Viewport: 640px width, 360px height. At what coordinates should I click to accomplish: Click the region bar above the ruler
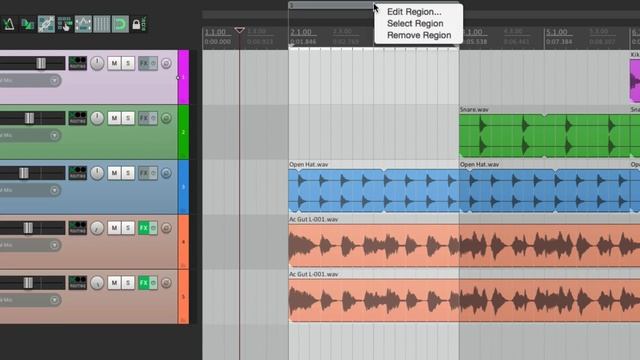tap(331, 5)
